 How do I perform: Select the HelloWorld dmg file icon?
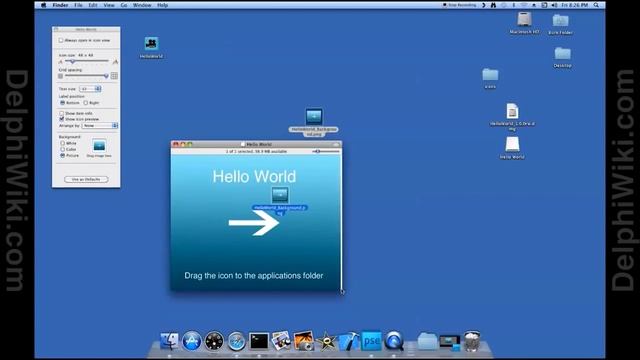(512, 111)
